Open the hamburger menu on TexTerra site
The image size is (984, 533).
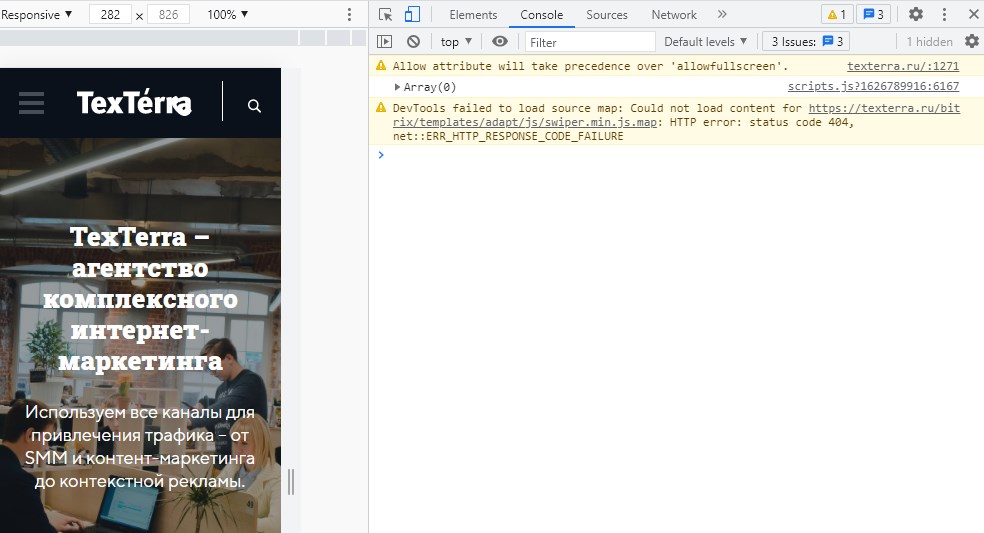pyautogui.click(x=31, y=103)
